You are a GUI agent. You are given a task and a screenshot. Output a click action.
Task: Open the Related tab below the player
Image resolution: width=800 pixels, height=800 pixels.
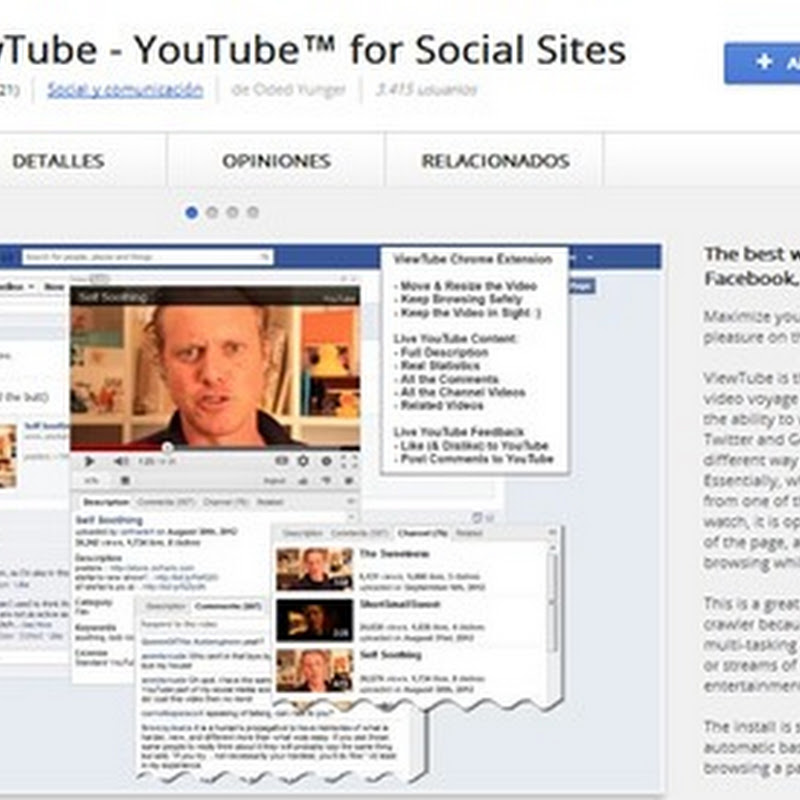click(270, 502)
